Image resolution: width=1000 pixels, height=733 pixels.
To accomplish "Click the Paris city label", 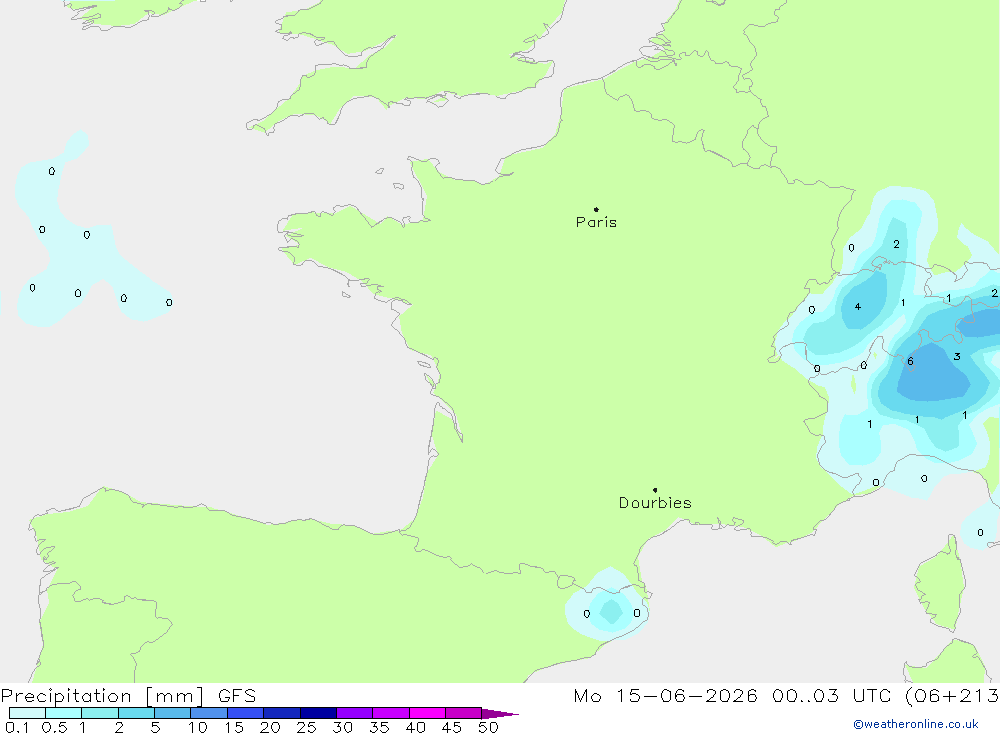I will [x=596, y=222].
